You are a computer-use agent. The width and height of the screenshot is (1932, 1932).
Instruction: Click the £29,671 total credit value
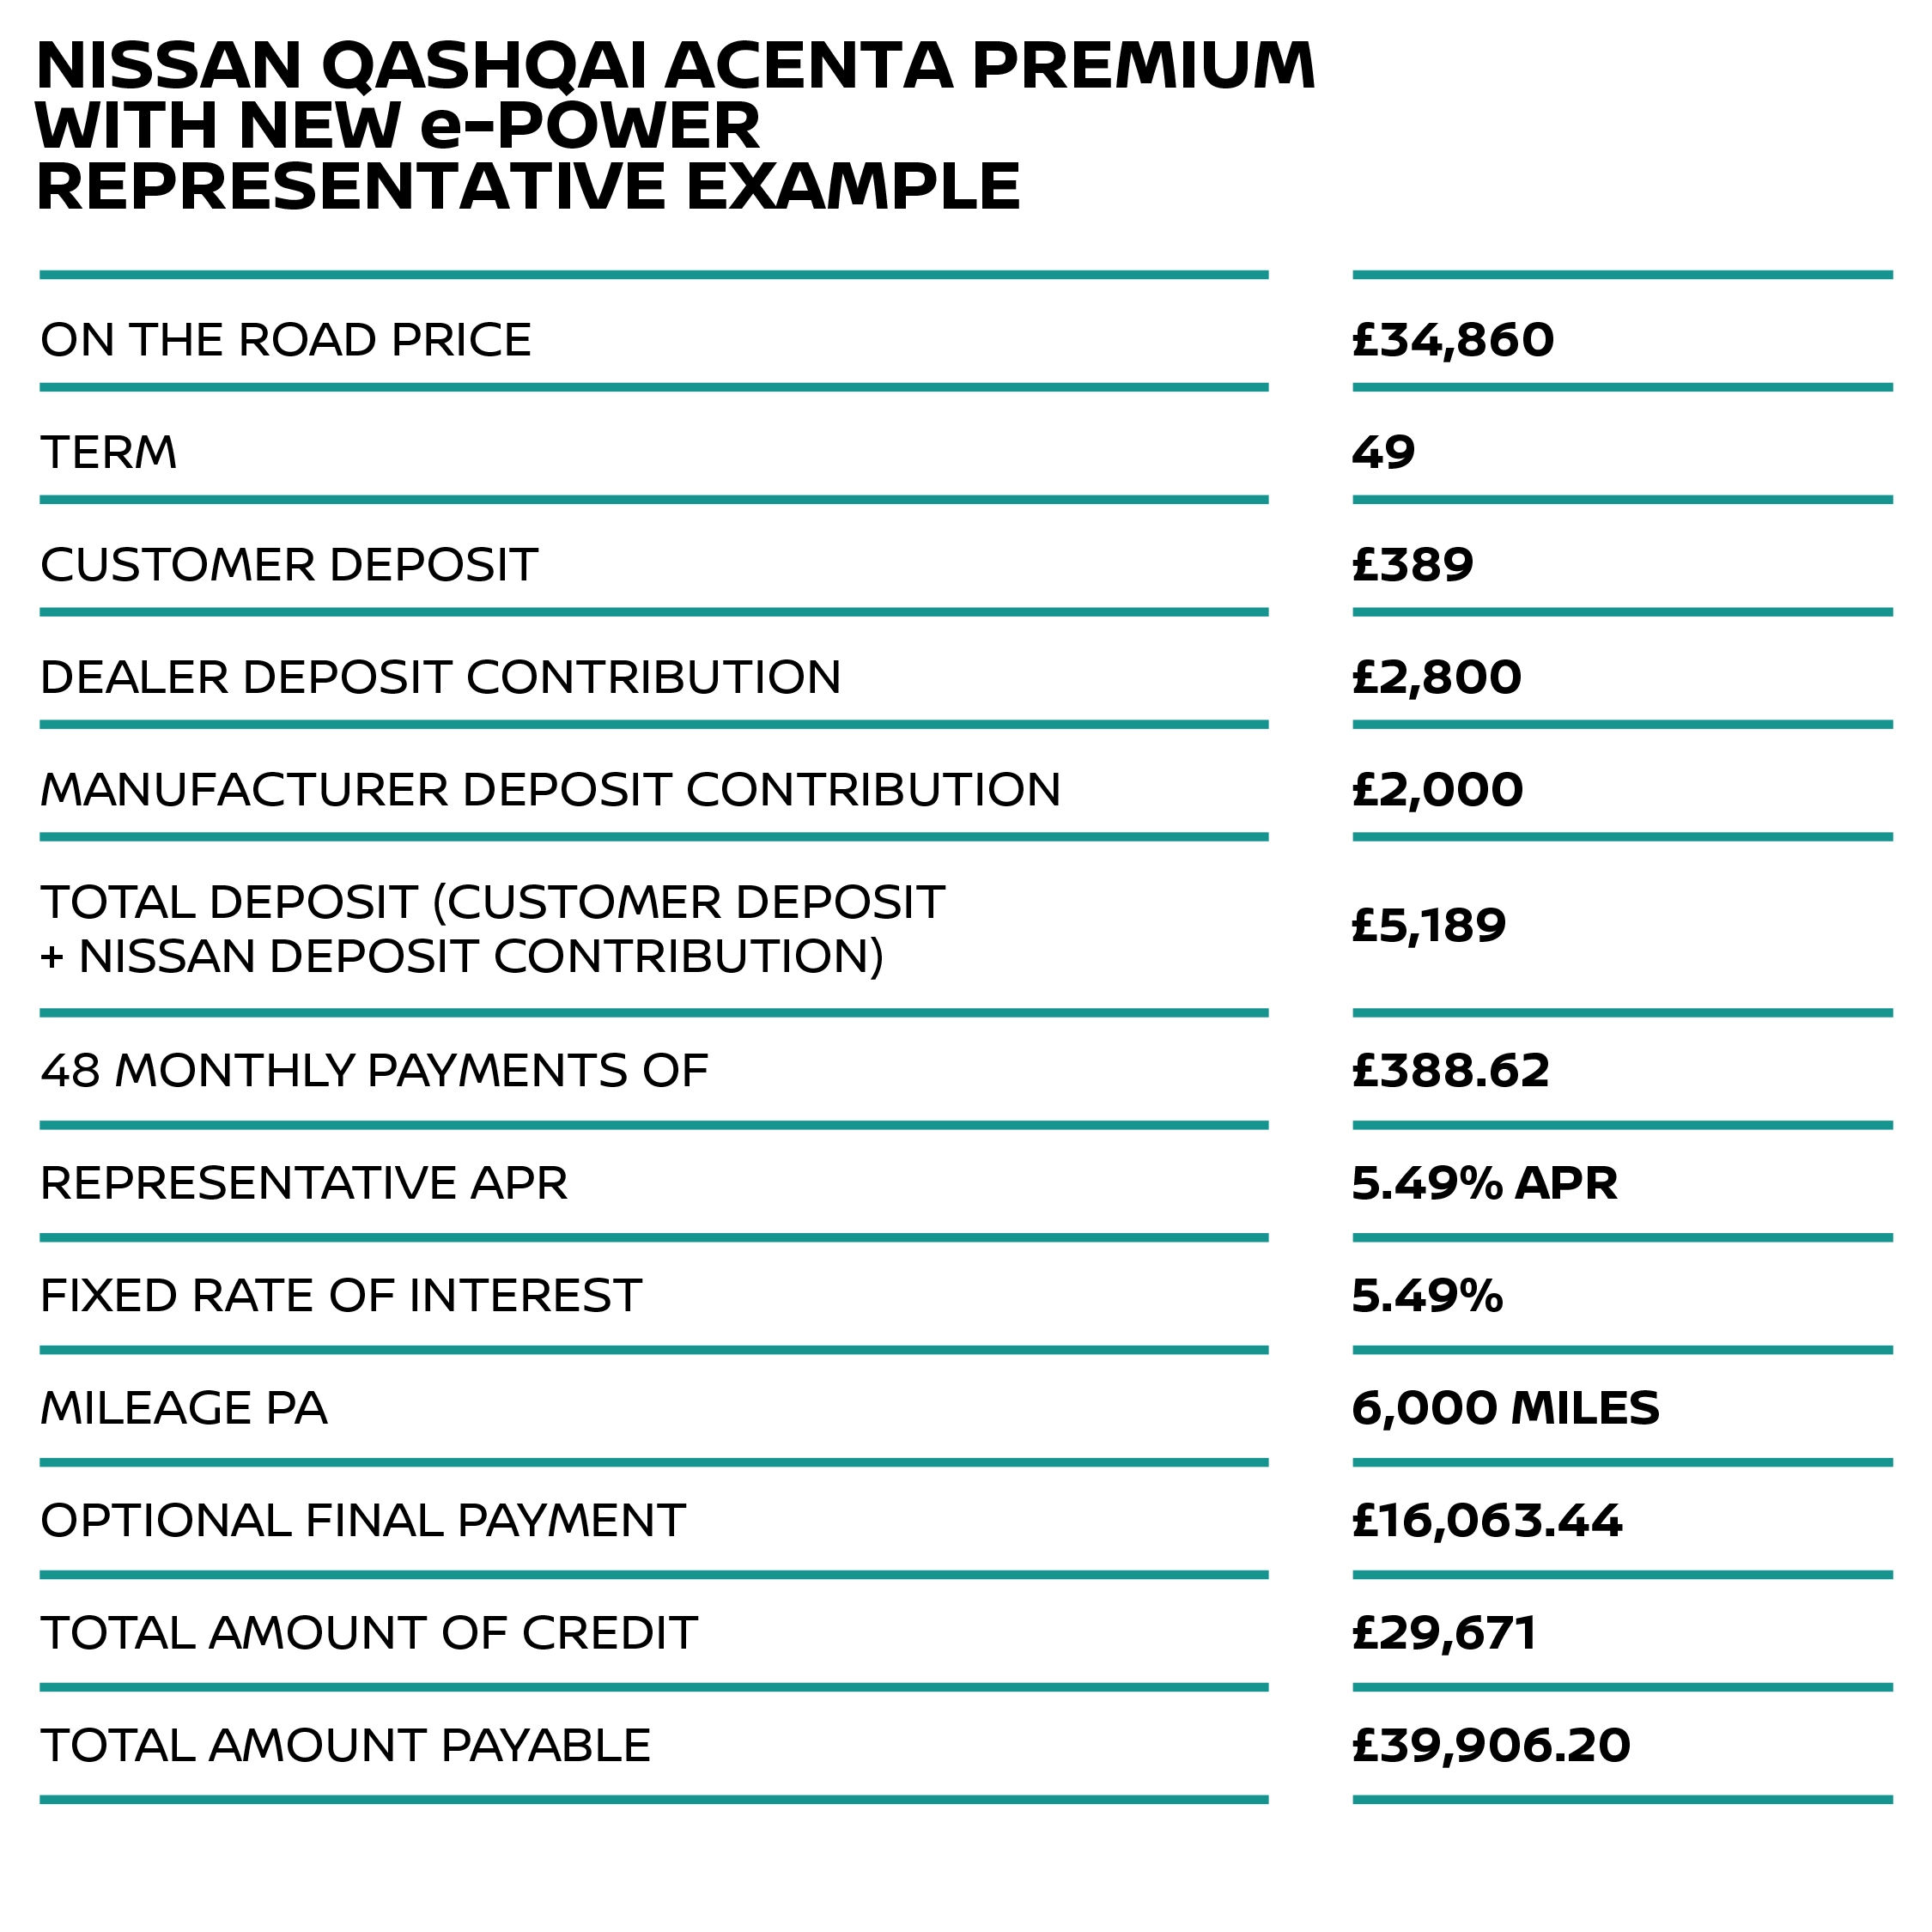tap(1443, 1633)
